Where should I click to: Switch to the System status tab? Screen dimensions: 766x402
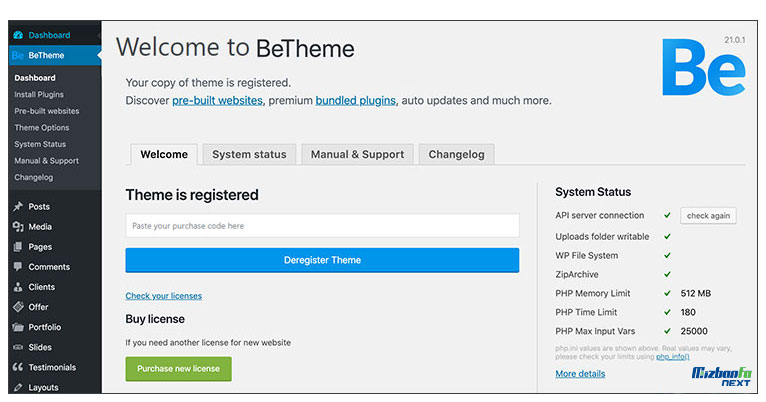(x=249, y=154)
